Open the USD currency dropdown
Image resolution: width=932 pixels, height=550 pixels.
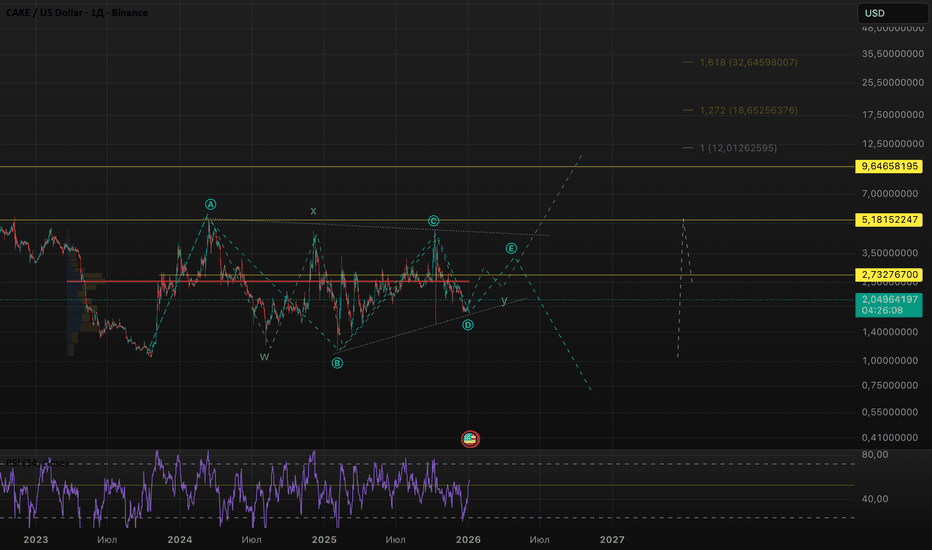pos(891,14)
